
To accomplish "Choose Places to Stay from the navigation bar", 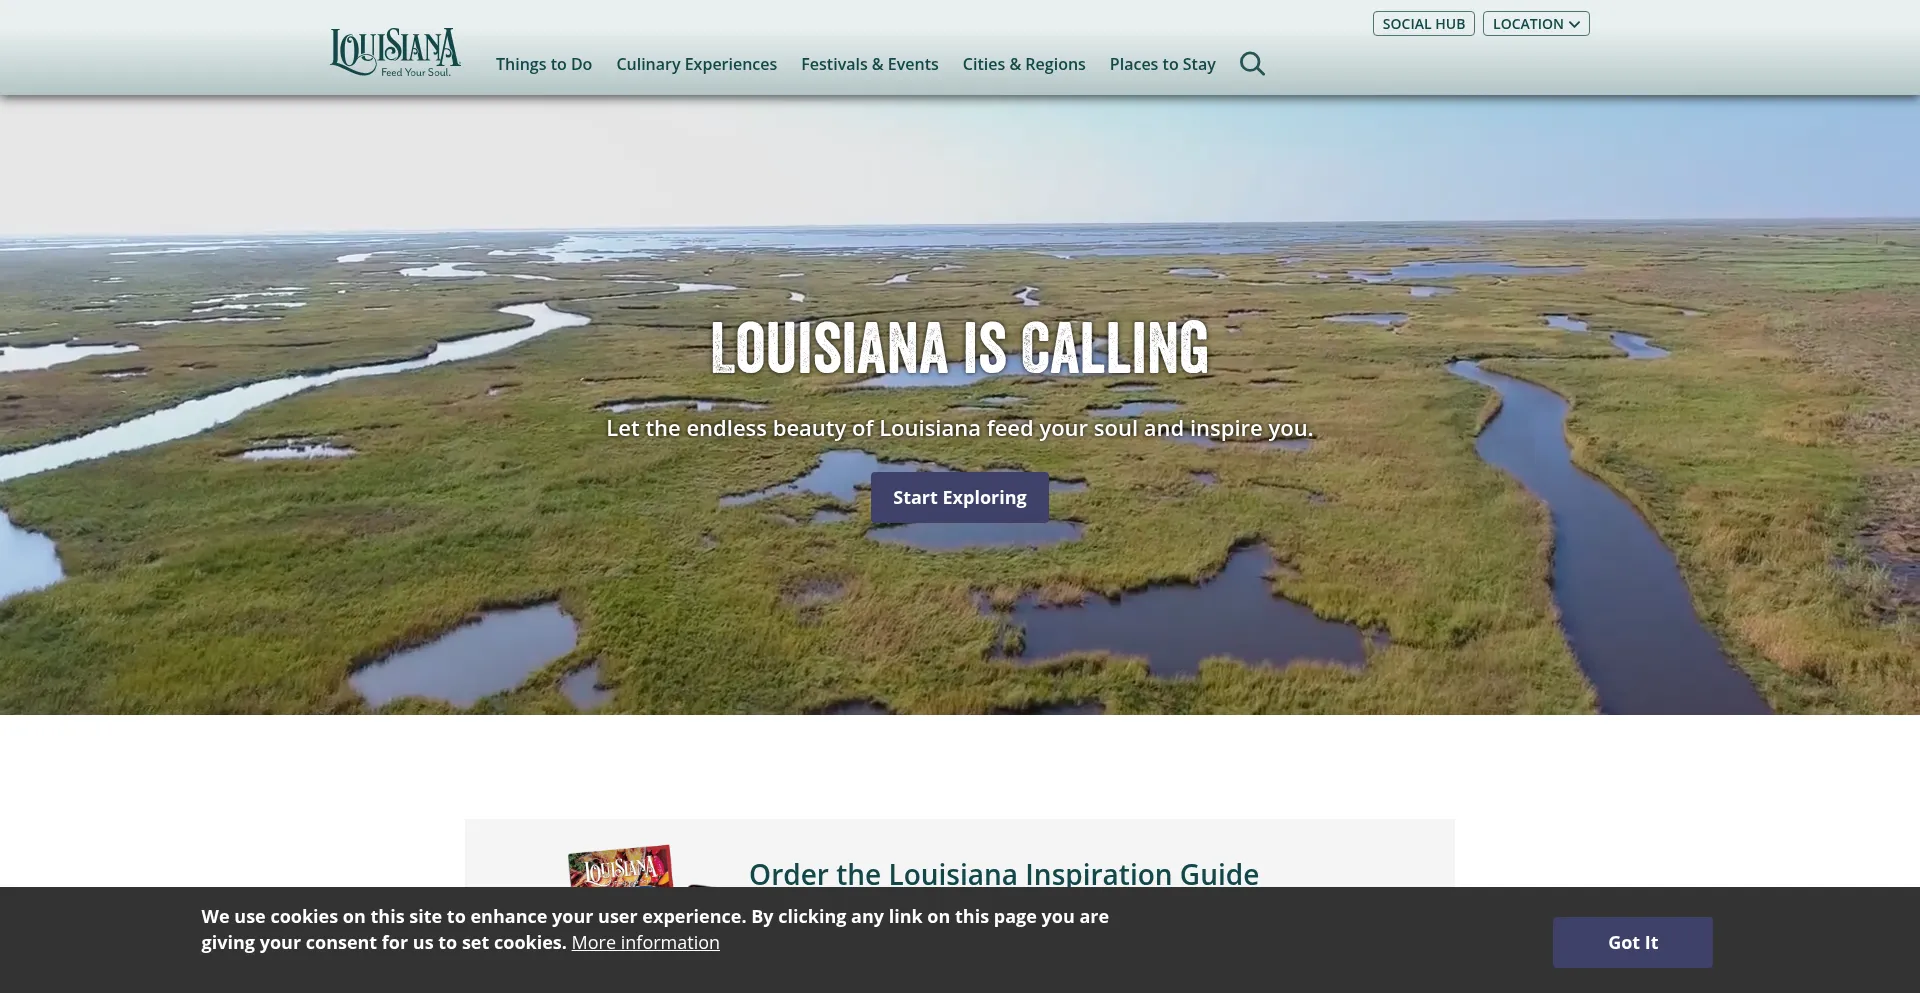I will click(1162, 64).
